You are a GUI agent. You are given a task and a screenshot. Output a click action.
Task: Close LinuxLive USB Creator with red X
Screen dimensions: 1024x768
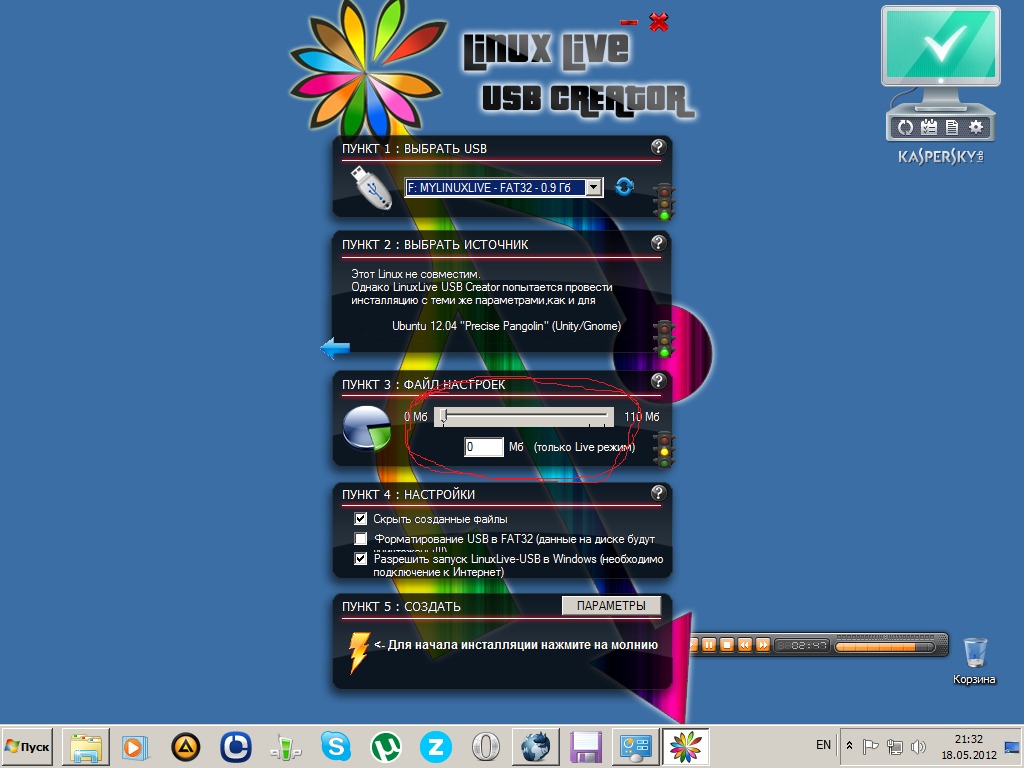[659, 22]
